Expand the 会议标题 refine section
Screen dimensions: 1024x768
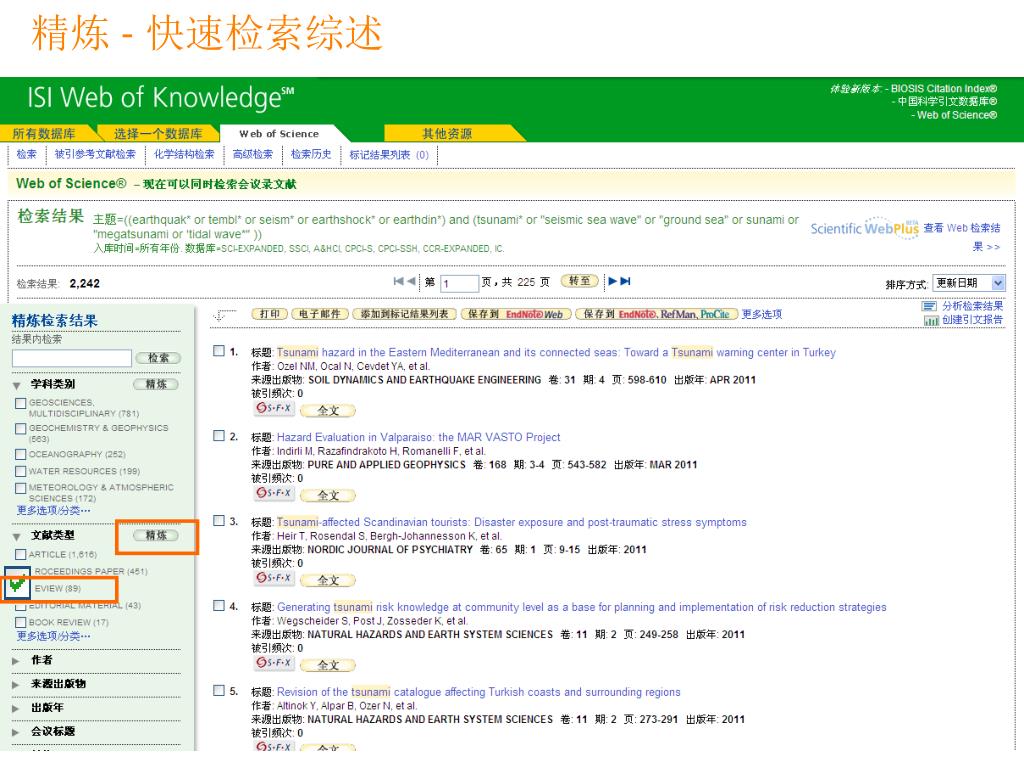click(x=16, y=733)
